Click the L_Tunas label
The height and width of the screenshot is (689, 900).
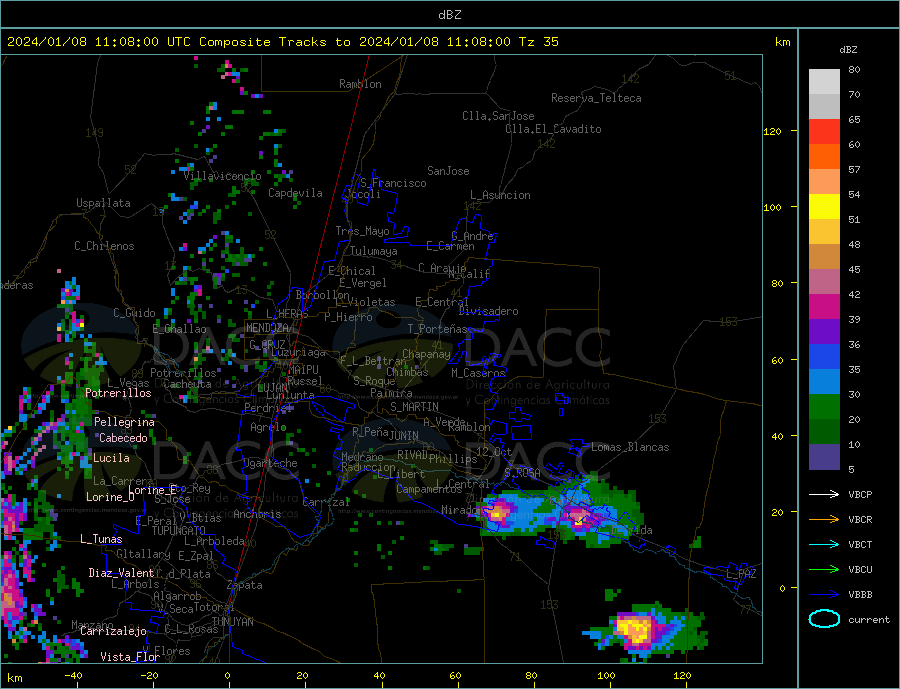pyautogui.click(x=101, y=539)
